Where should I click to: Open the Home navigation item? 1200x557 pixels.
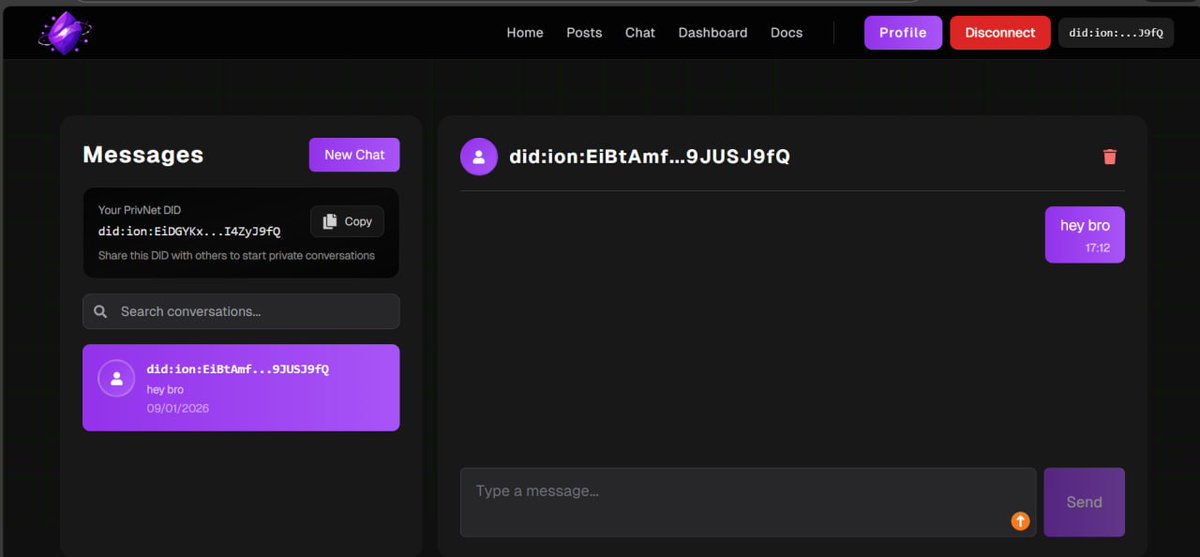coord(525,32)
